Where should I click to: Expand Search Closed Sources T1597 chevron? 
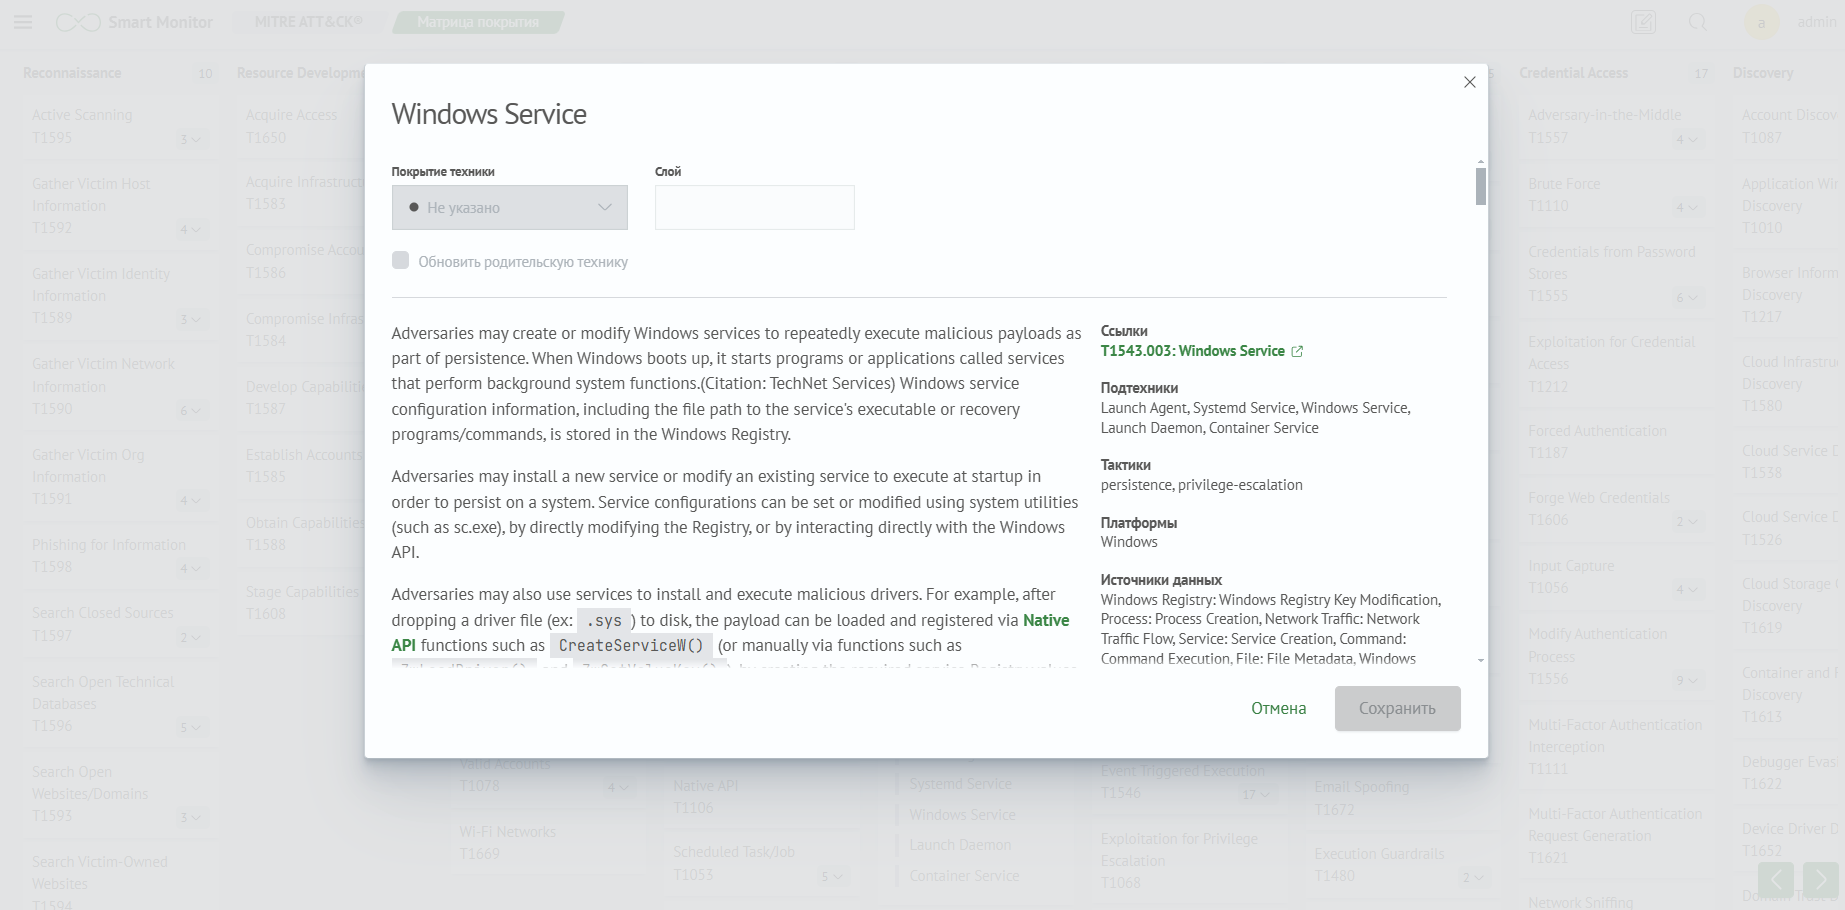(190, 637)
